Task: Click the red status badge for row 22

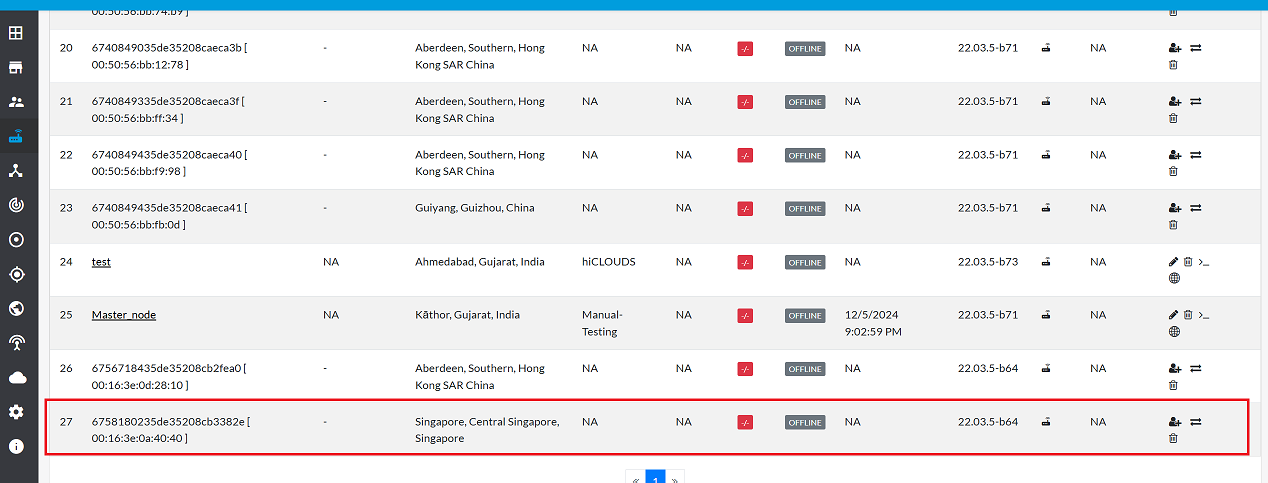Action: [x=745, y=155]
